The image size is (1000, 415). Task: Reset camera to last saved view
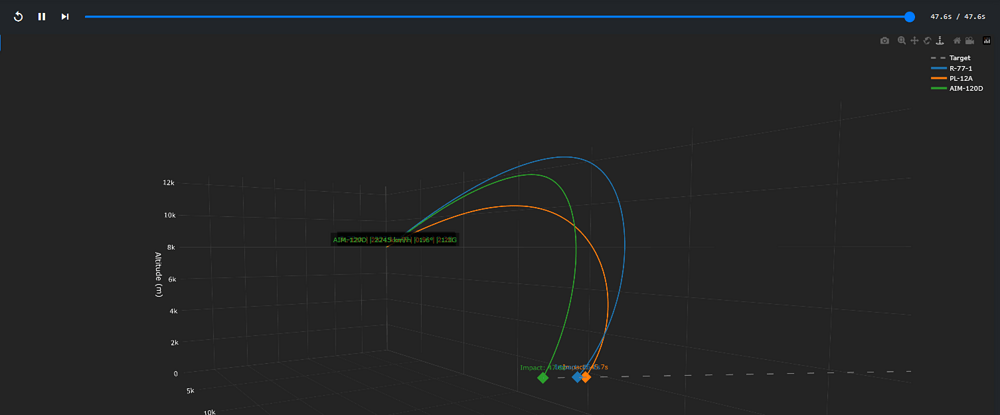pyautogui.click(x=969, y=41)
